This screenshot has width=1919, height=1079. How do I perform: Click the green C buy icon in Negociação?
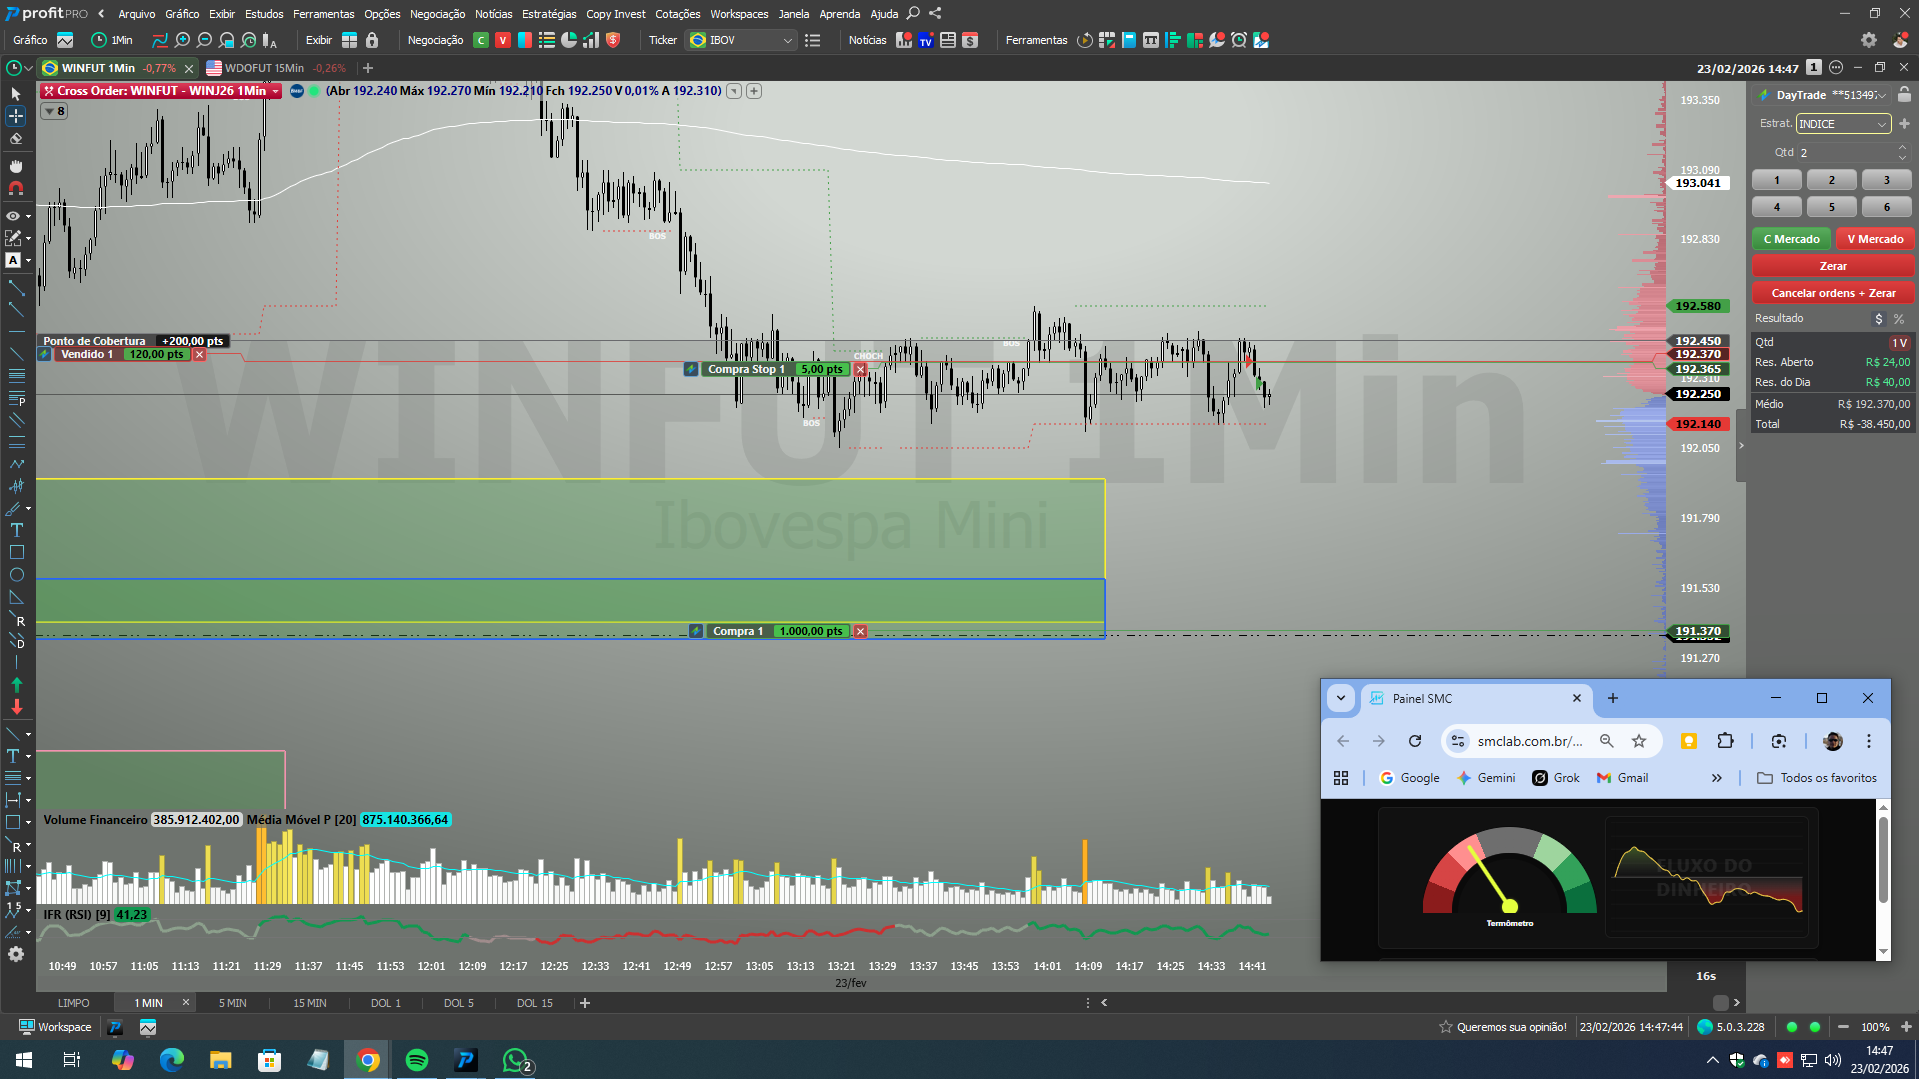[x=481, y=40]
